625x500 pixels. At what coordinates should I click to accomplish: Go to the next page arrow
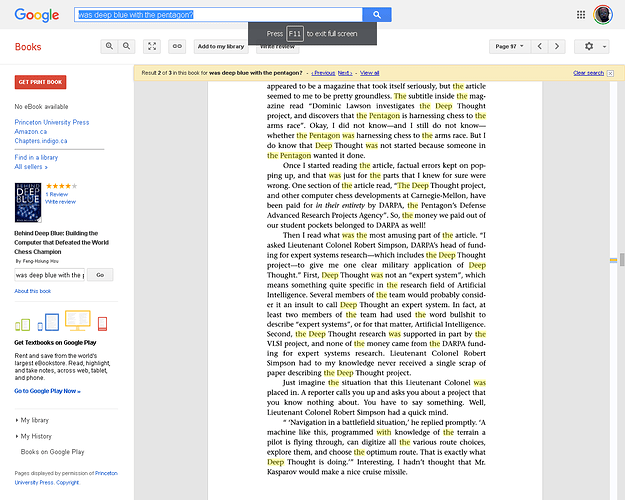(x=557, y=46)
